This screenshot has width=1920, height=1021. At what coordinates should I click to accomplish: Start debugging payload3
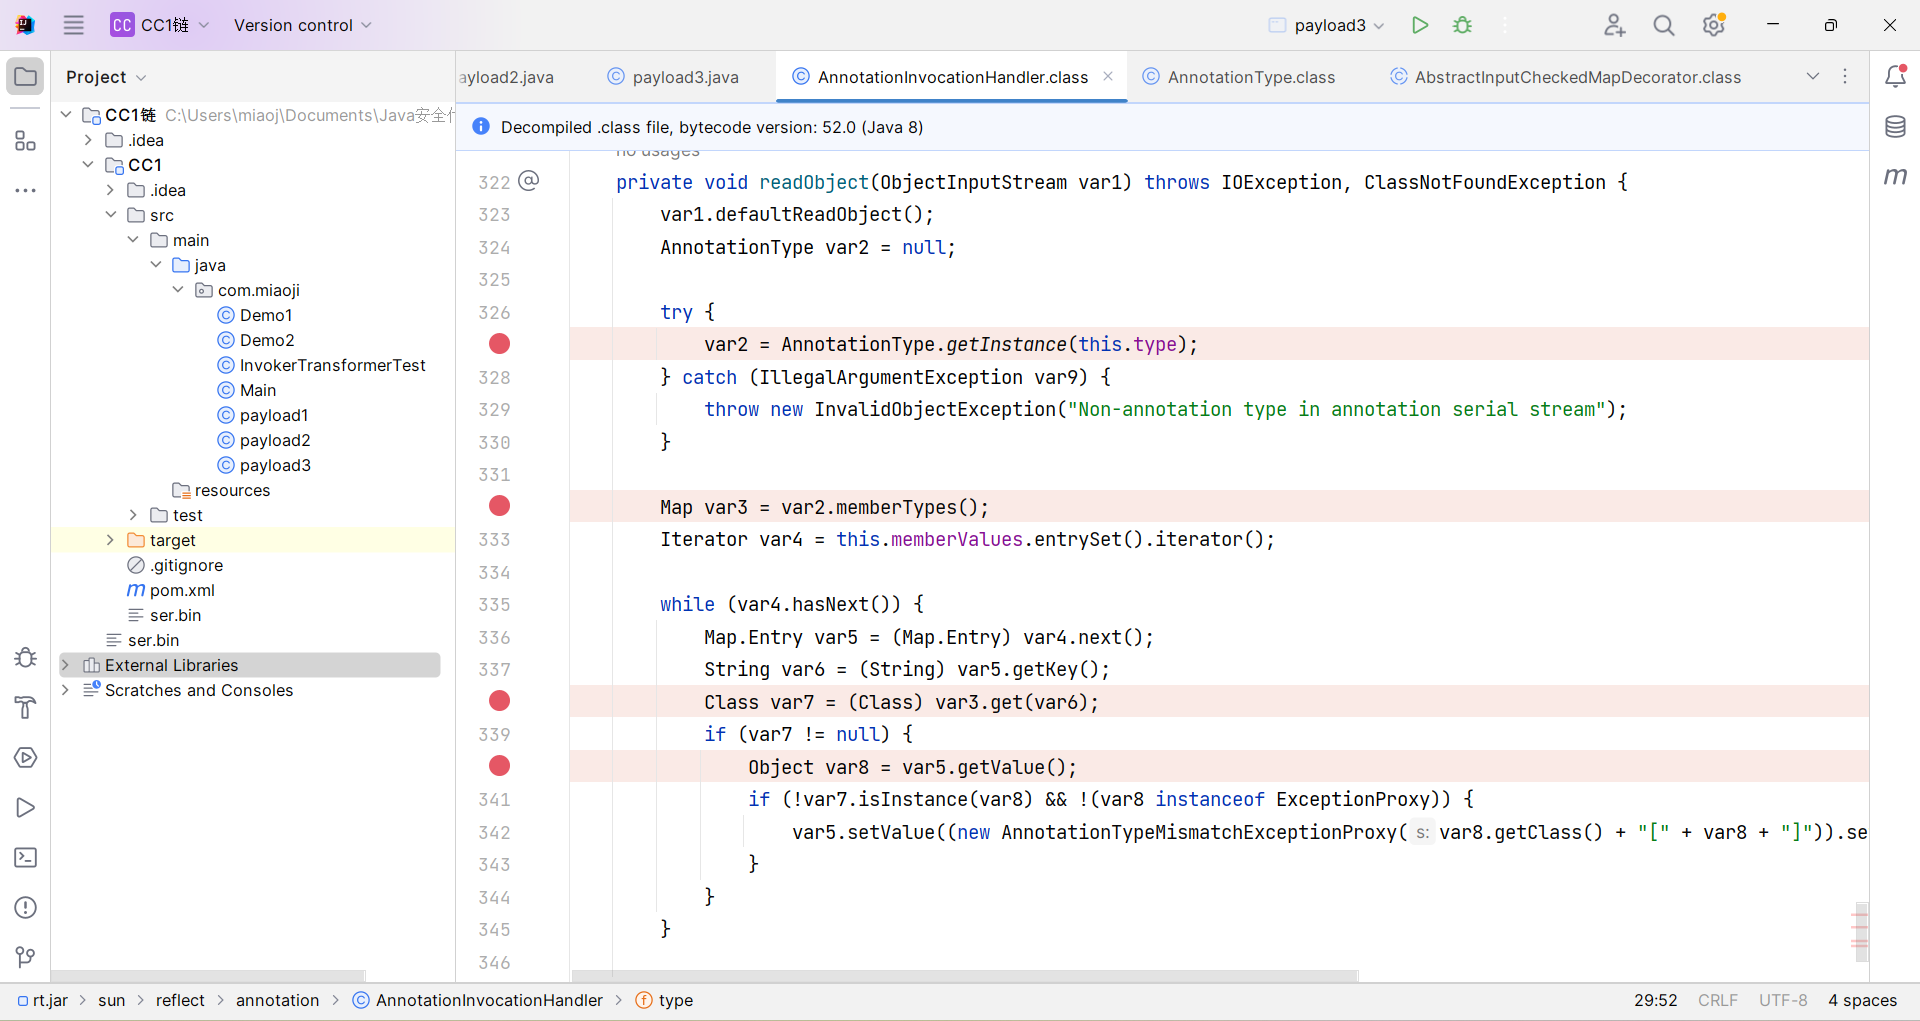coord(1462,25)
